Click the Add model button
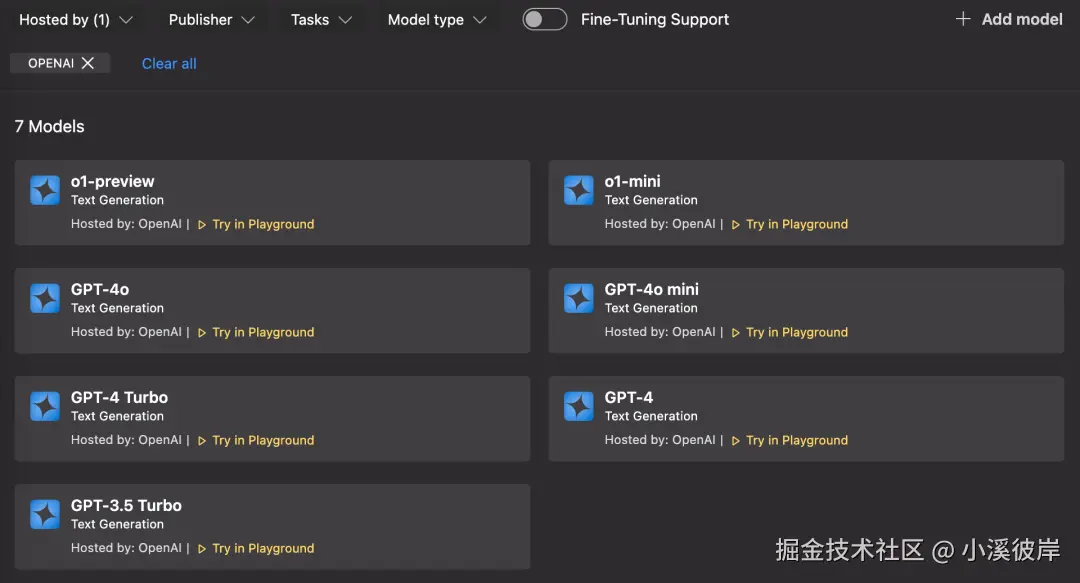The width and height of the screenshot is (1080, 583). (x=1009, y=19)
